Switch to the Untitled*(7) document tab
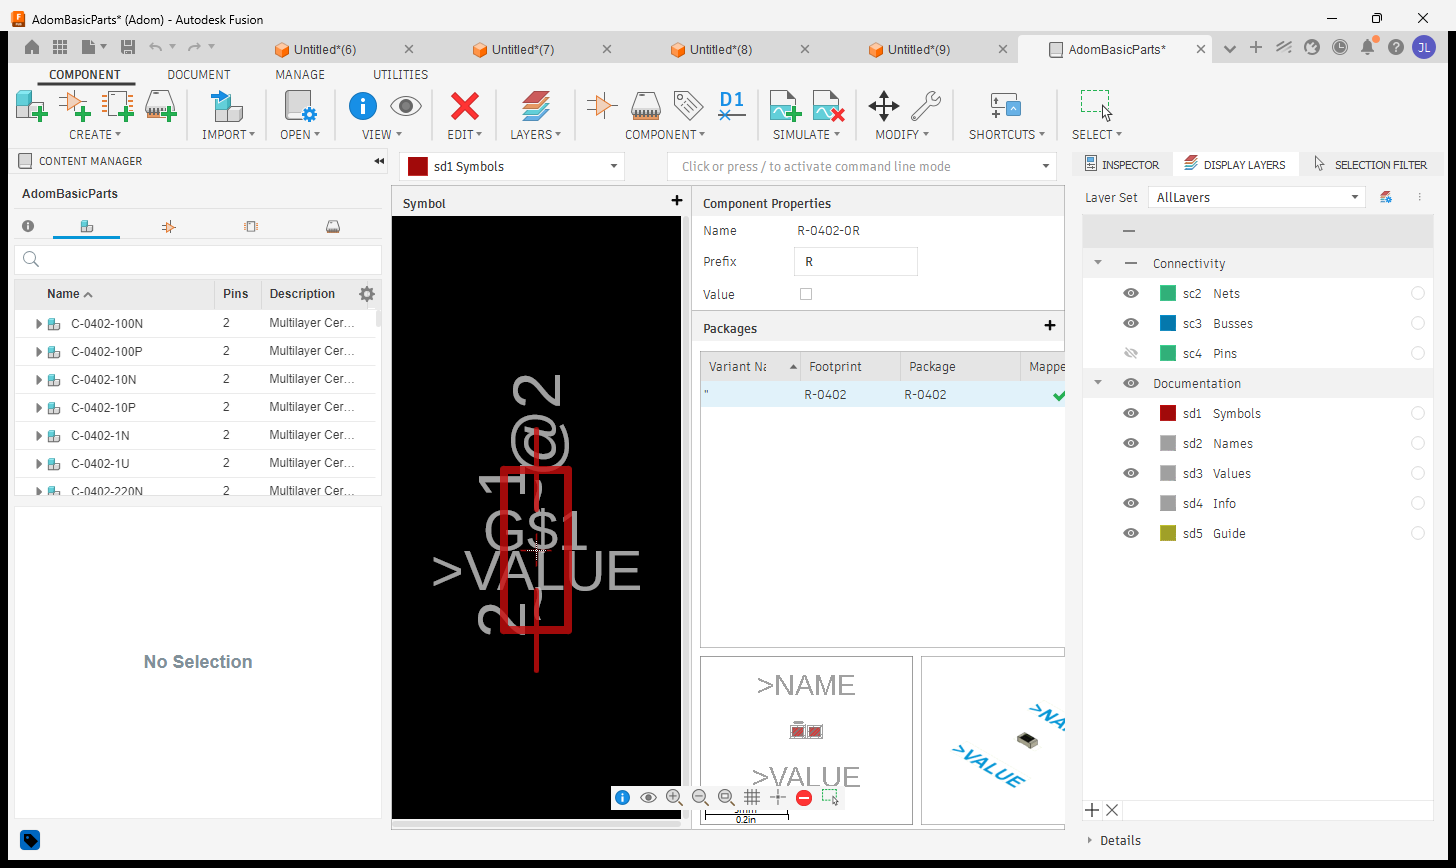 pos(523,49)
